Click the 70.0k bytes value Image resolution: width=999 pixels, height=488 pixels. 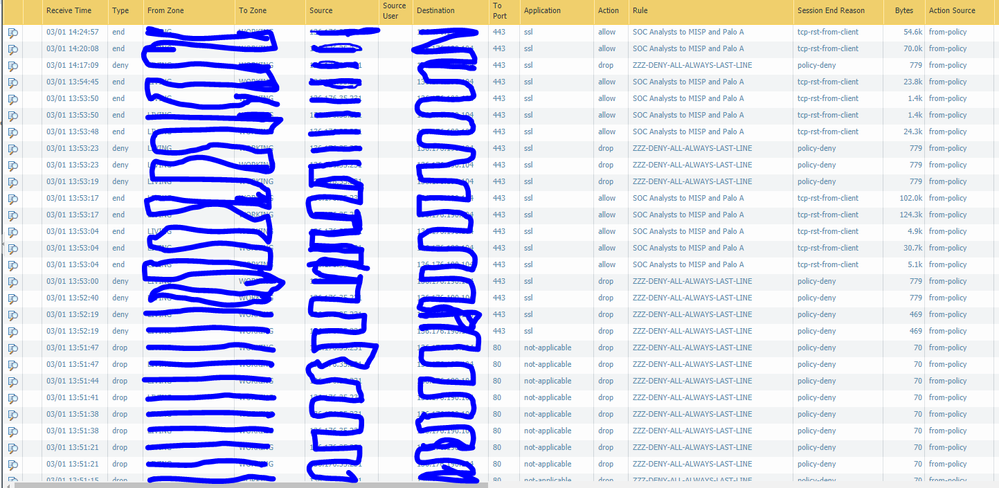point(913,48)
